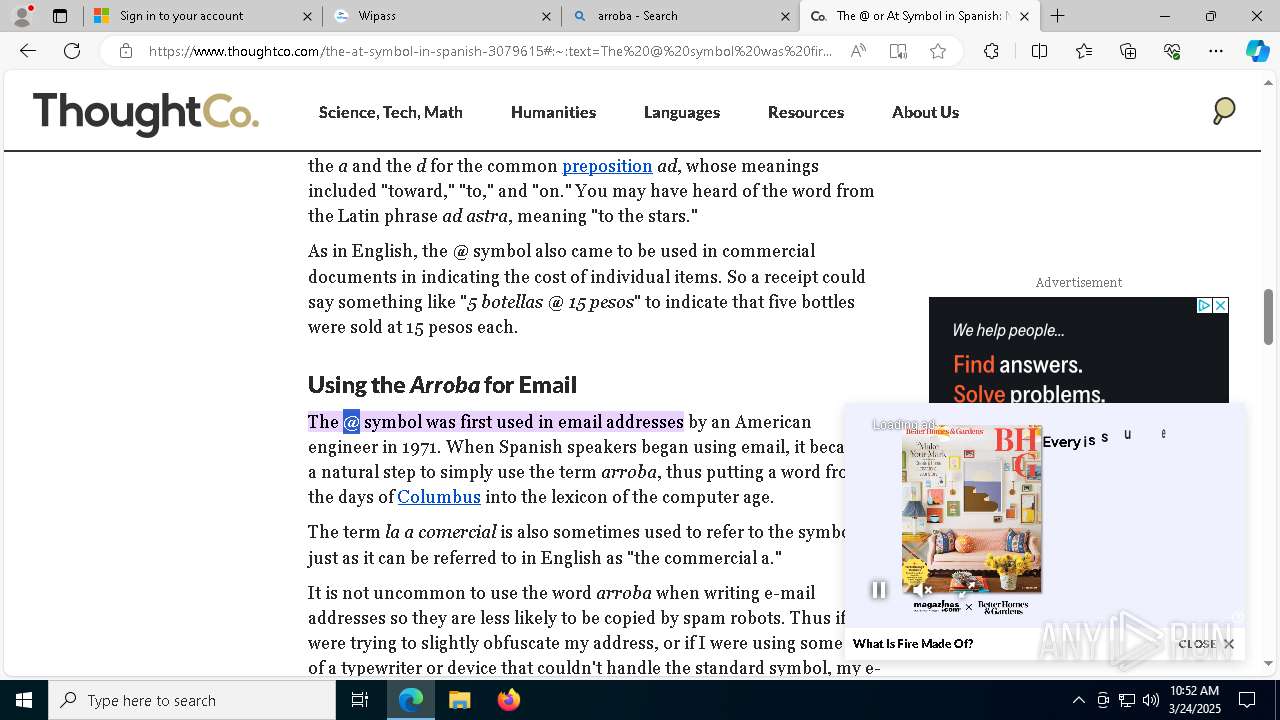
Task: Unmute the floating video player
Action: [x=923, y=590]
